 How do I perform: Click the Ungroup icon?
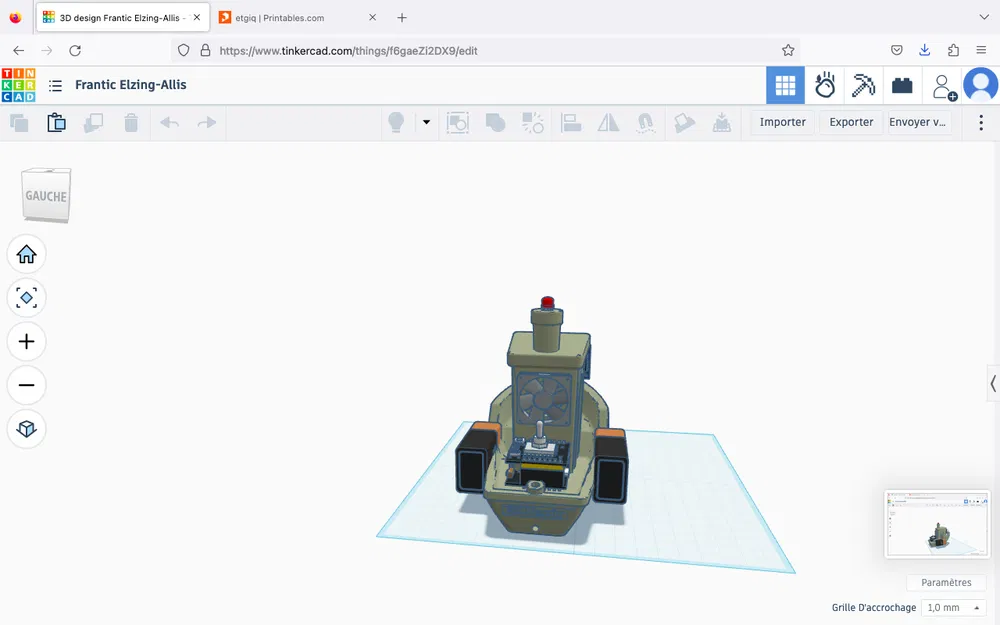(531, 122)
